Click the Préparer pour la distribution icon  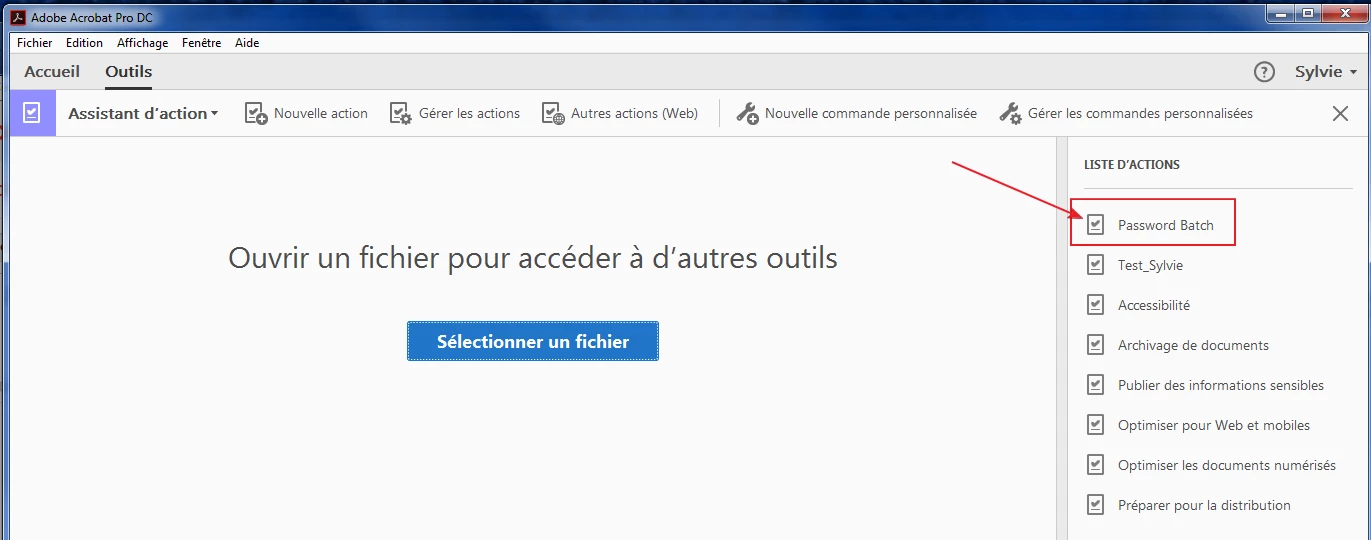(x=1095, y=505)
